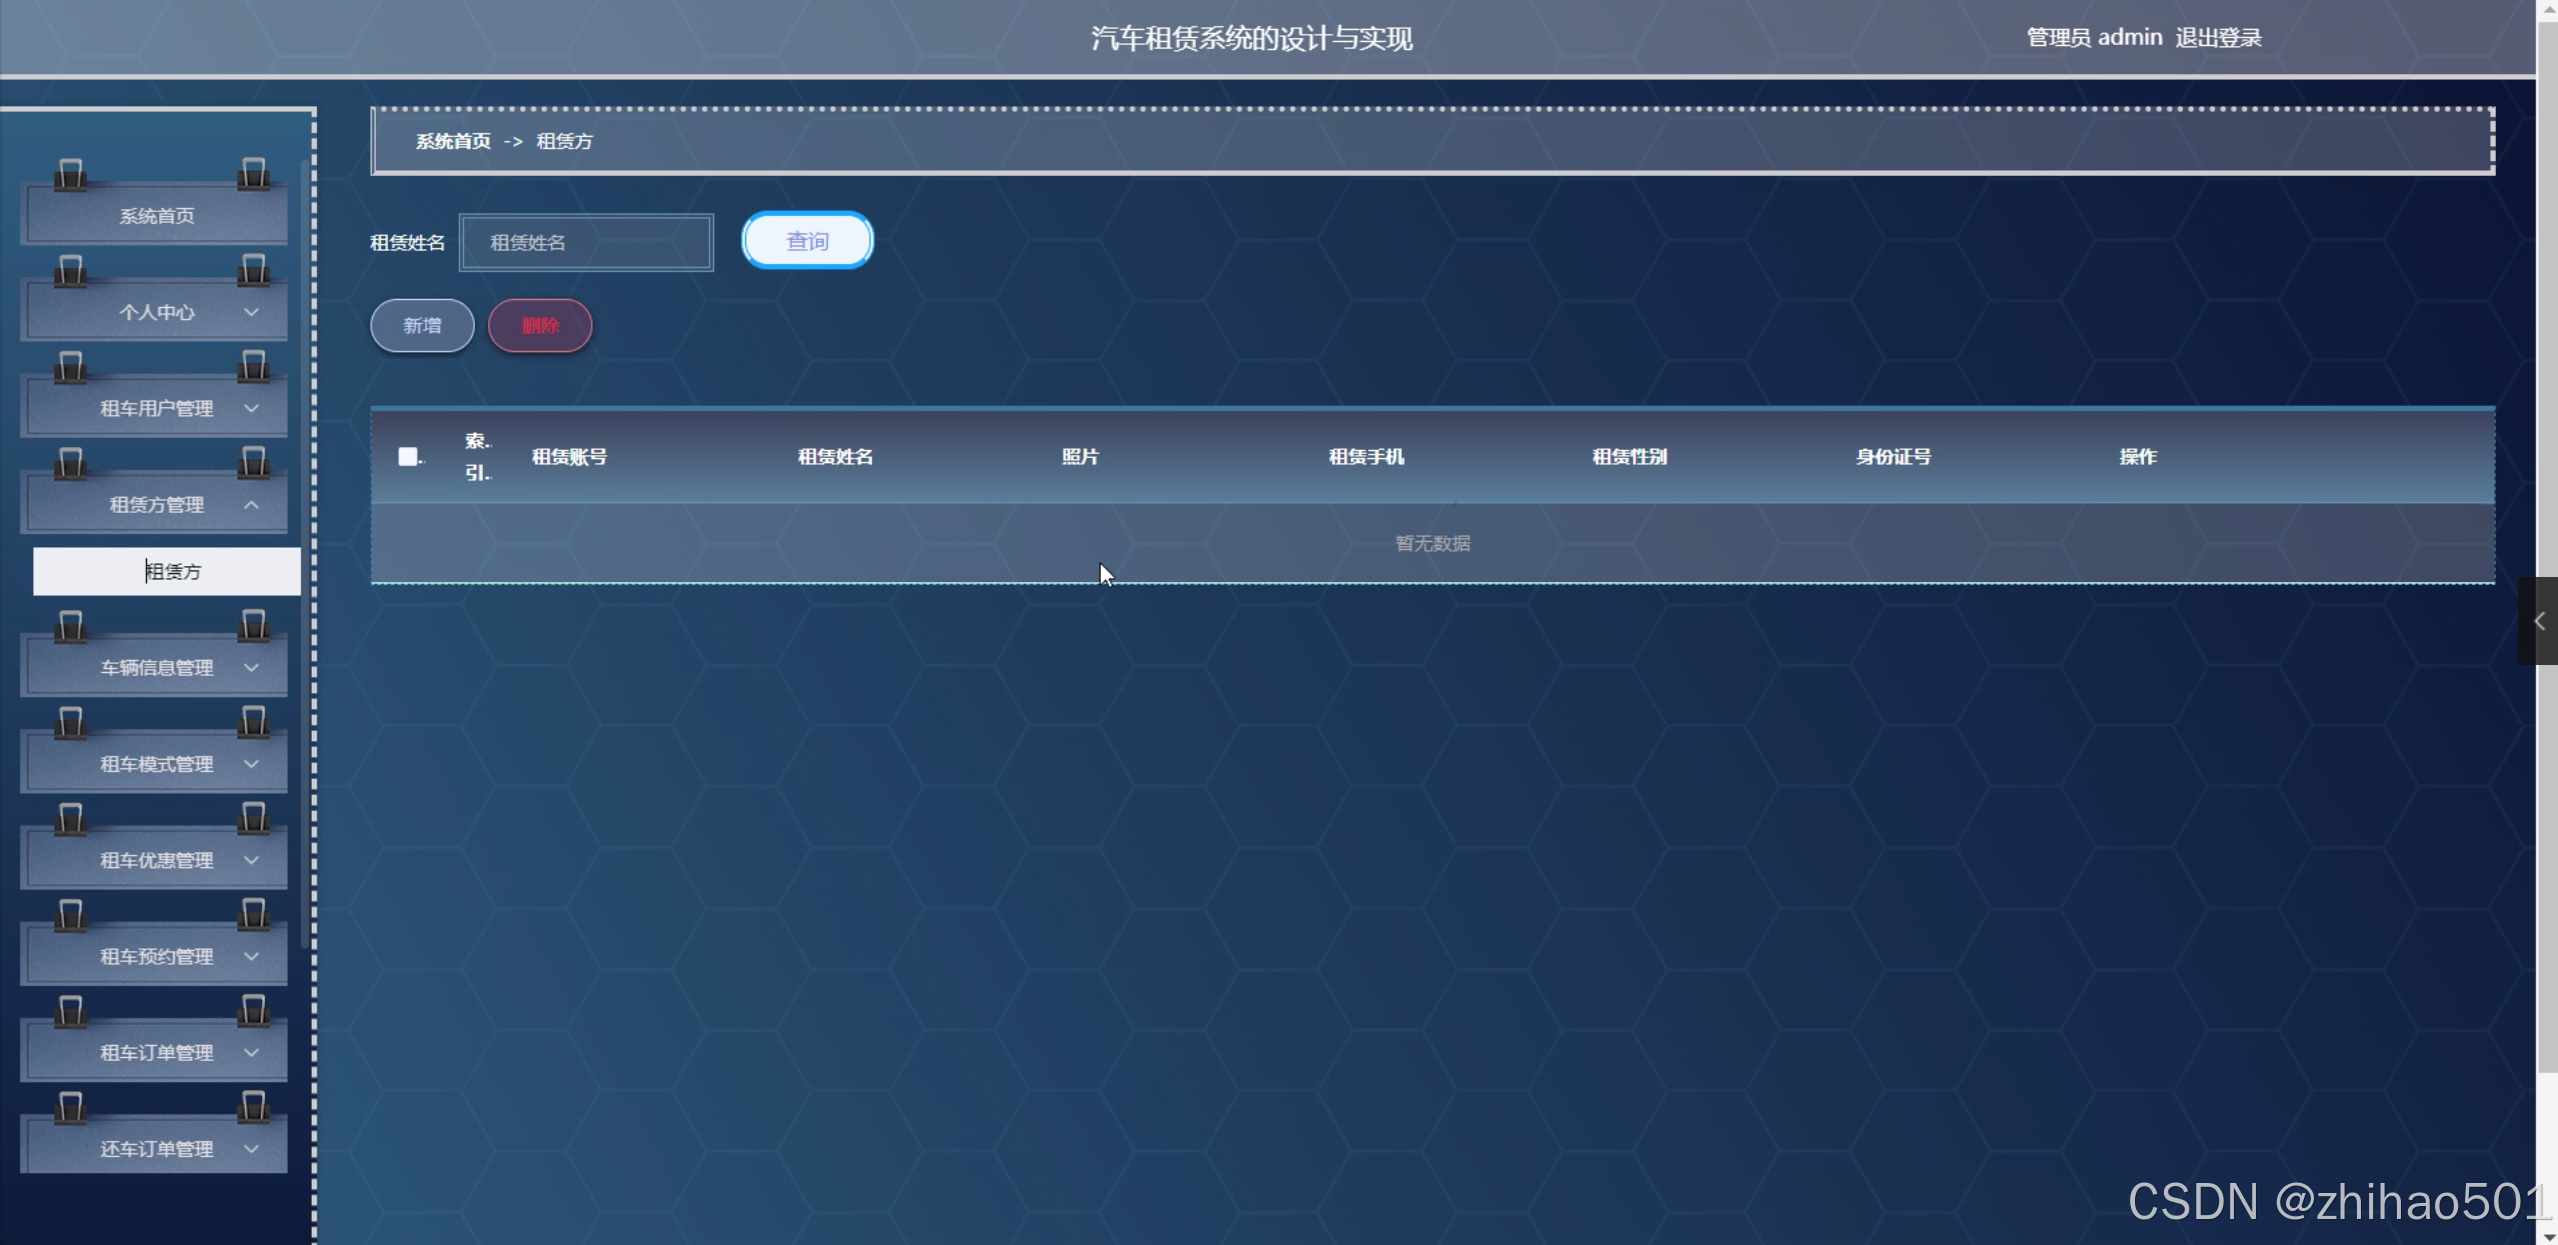
Task: Expand the 租车订单管理 menu
Action: 156,1053
